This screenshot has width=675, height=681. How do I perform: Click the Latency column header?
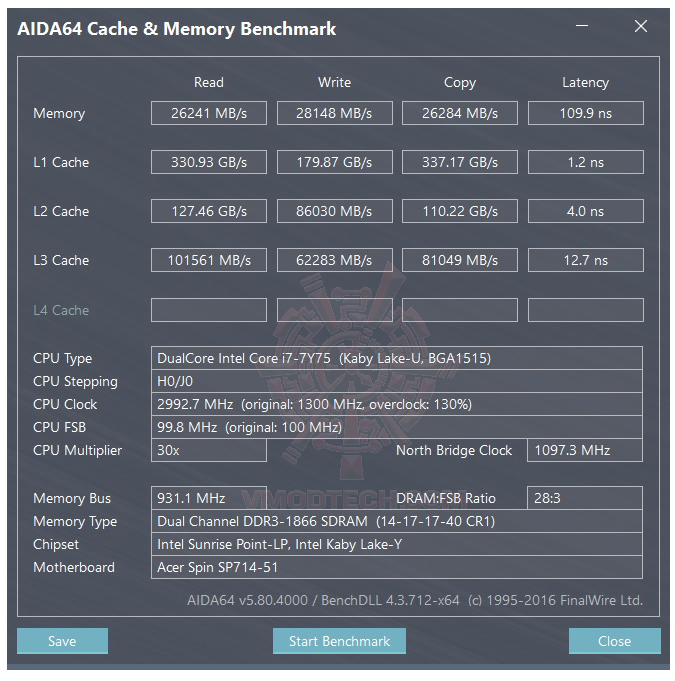[x=586, y=83]
